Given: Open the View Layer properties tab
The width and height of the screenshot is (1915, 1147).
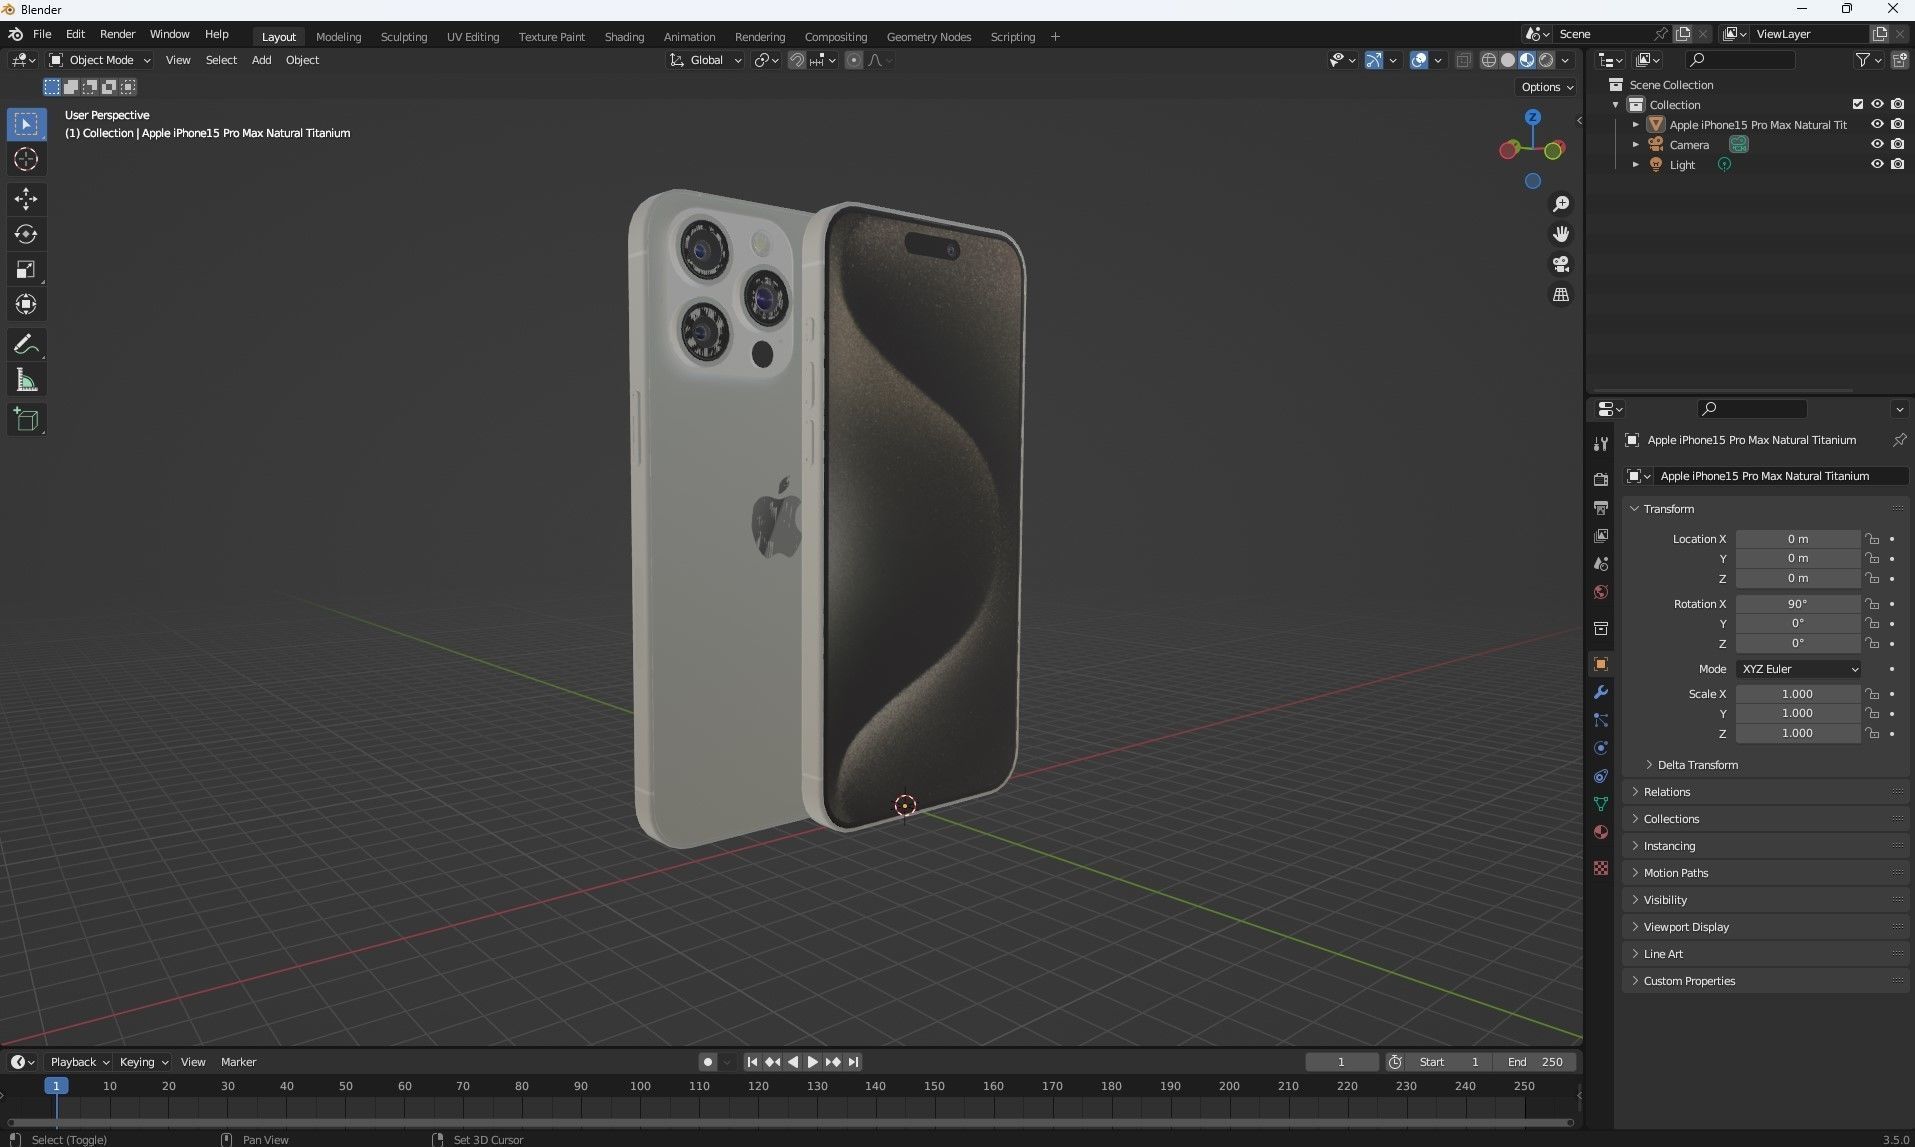Looking at the screenshot, I should [x=1600, y=536].
